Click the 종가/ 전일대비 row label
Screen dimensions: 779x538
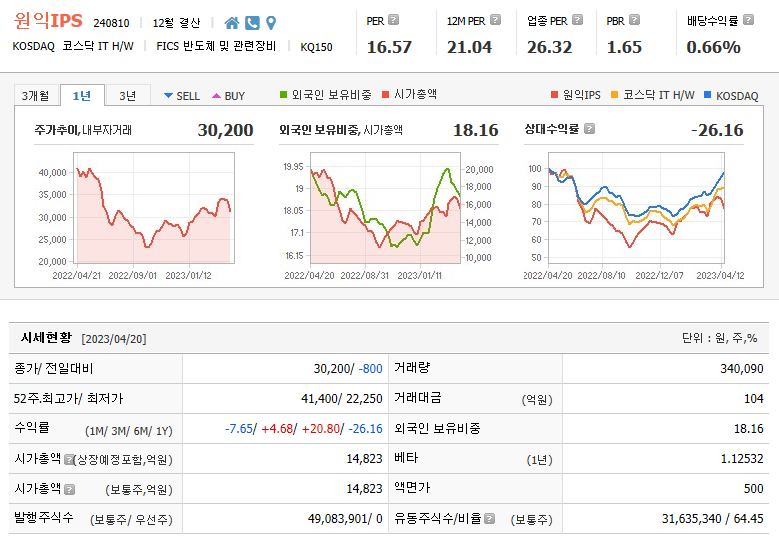[x=54, y=369]
